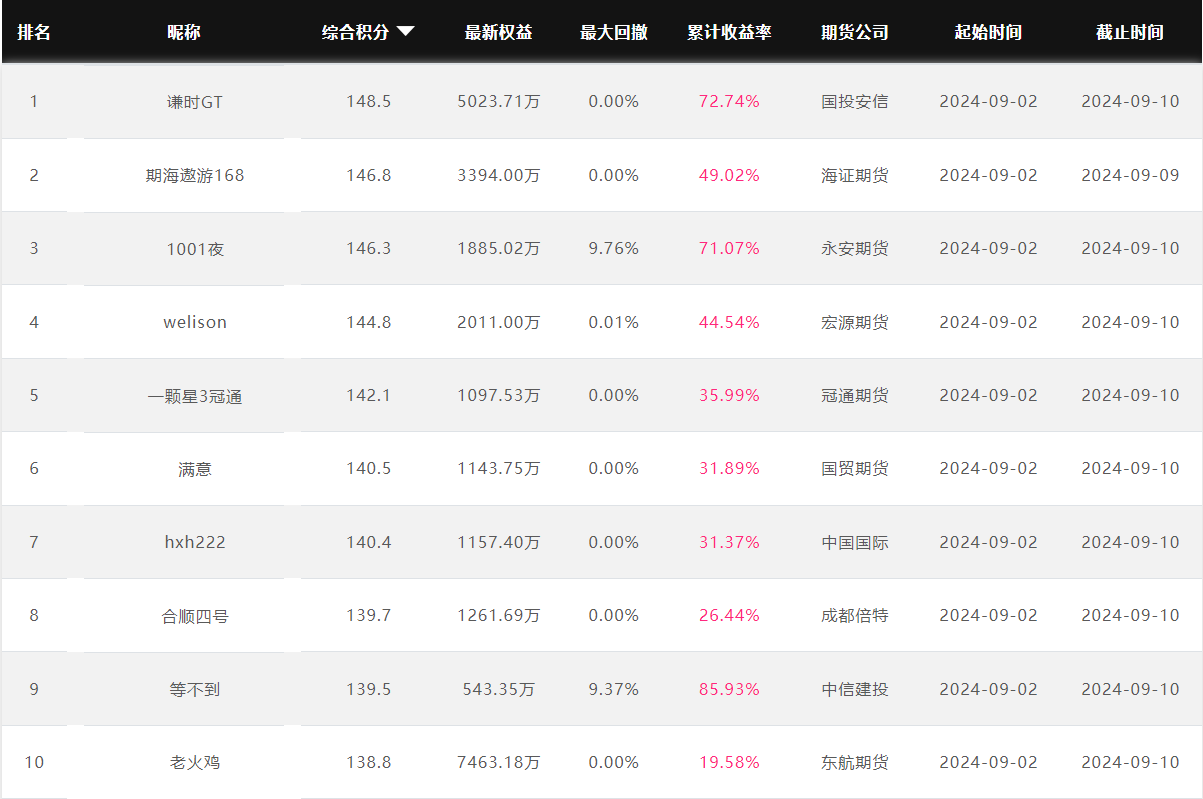Open the nickname welison
Image resolution: width=1203 pixels, height=799 pixels.
point(195,322)
